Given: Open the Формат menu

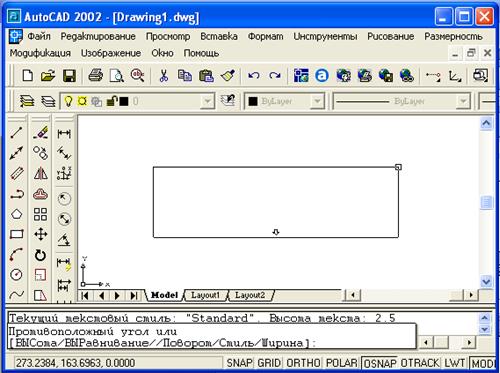Looking at the screenshot, I should click(265, 36).
